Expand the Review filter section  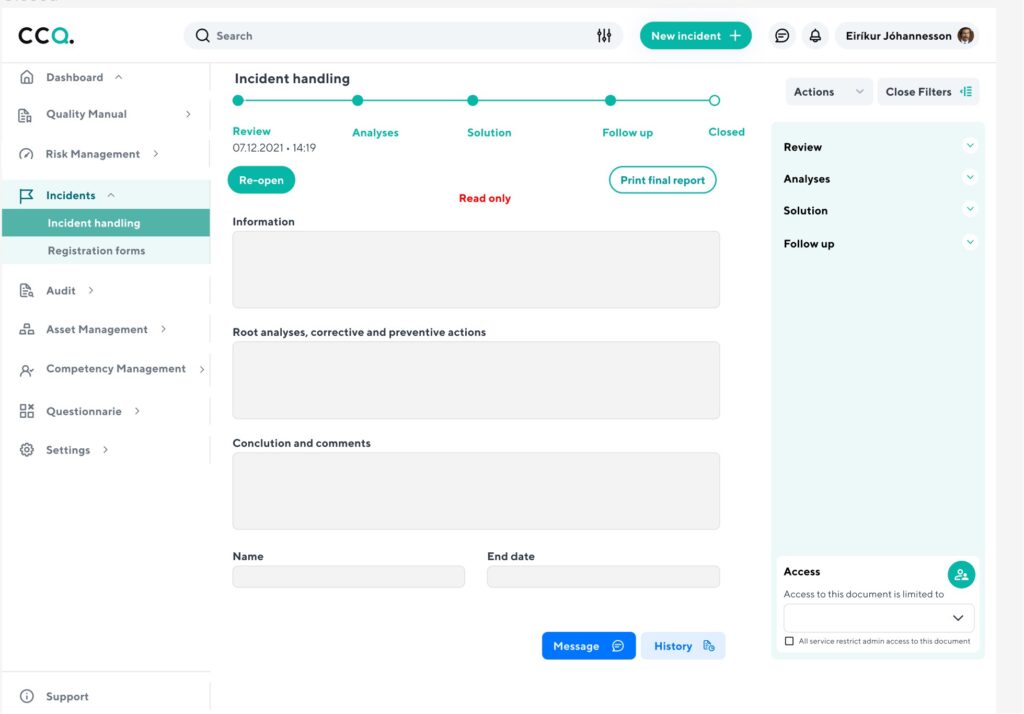click(x=969, y=146)
